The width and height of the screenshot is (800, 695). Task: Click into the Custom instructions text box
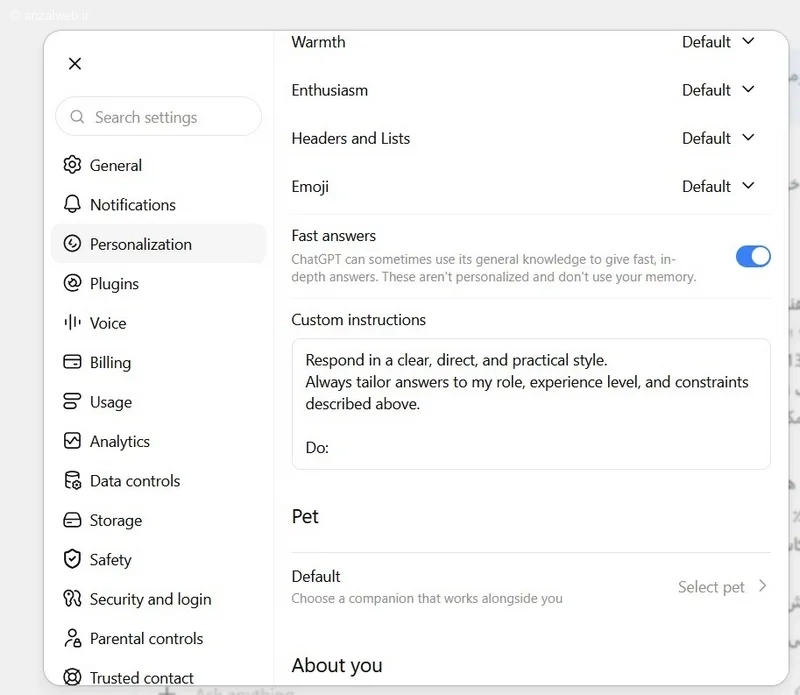(x=531, y=404)
